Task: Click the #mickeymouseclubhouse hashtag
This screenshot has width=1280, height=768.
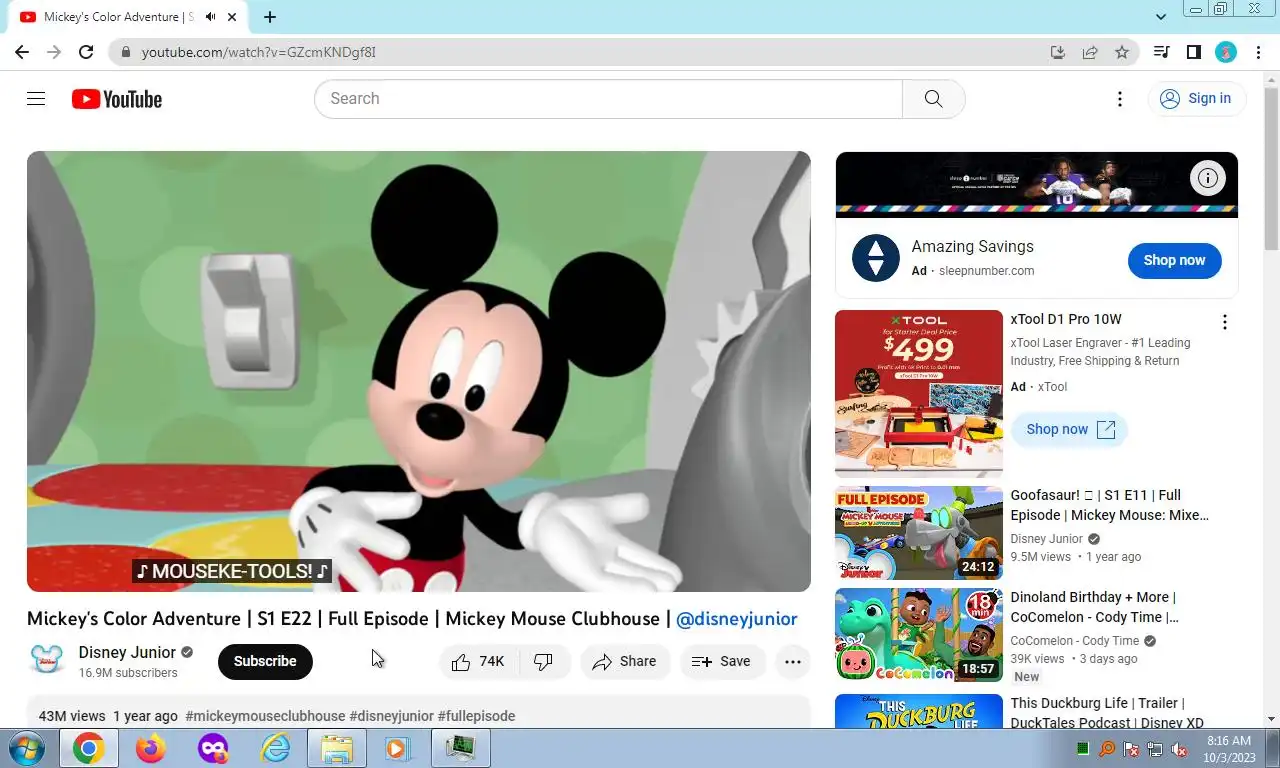Action: tap(265, 716)
